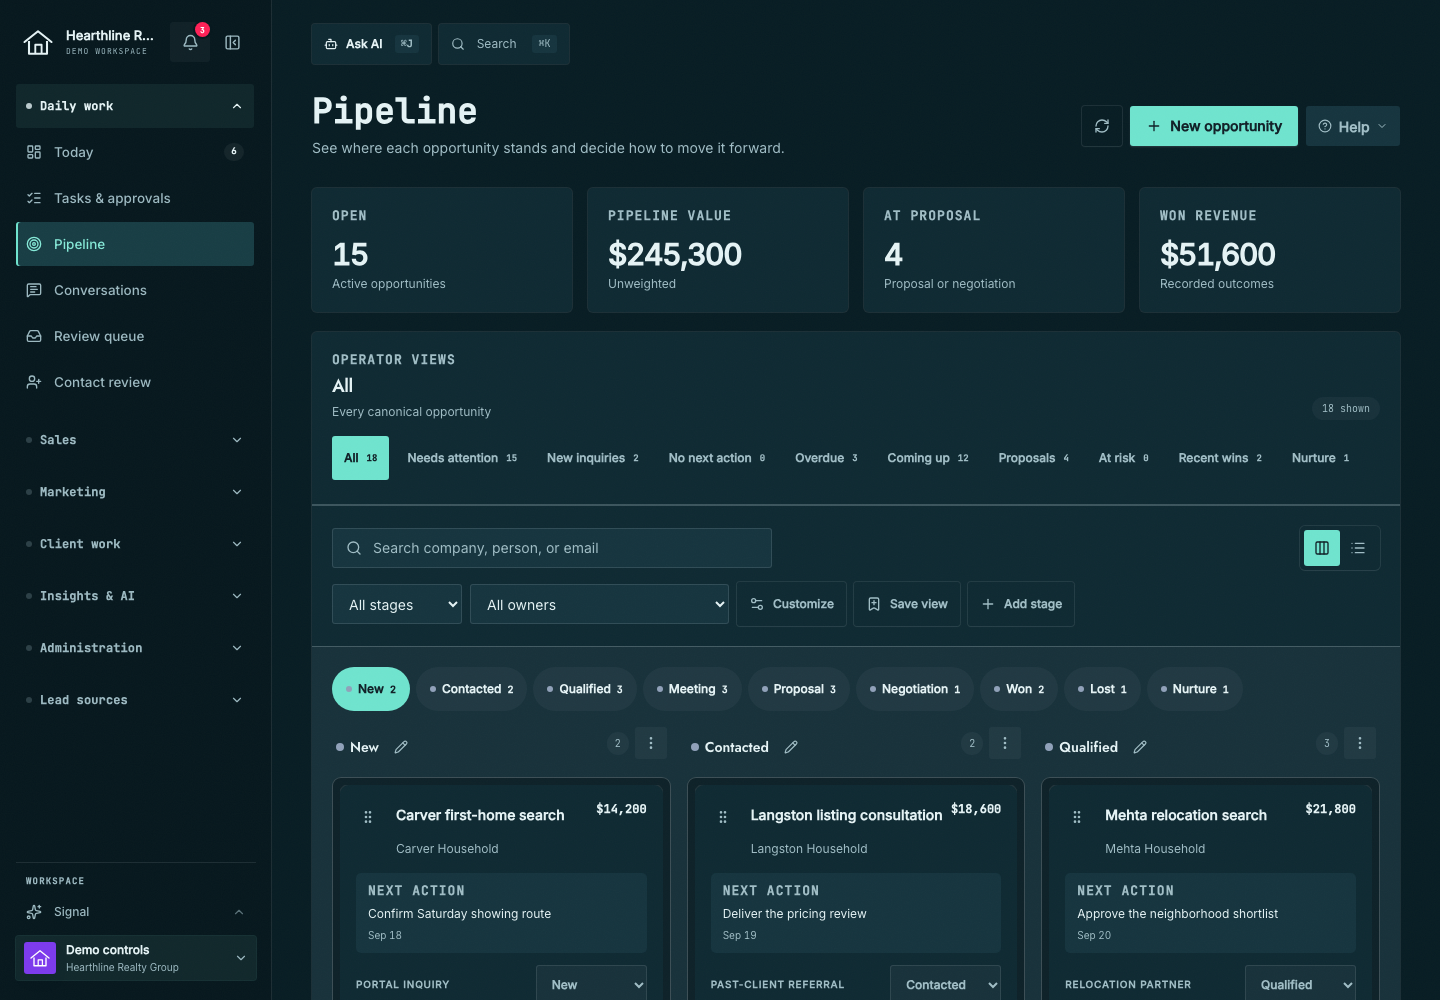
Task: Open the Needs attention view tab
Action: [x=462, y=458]
